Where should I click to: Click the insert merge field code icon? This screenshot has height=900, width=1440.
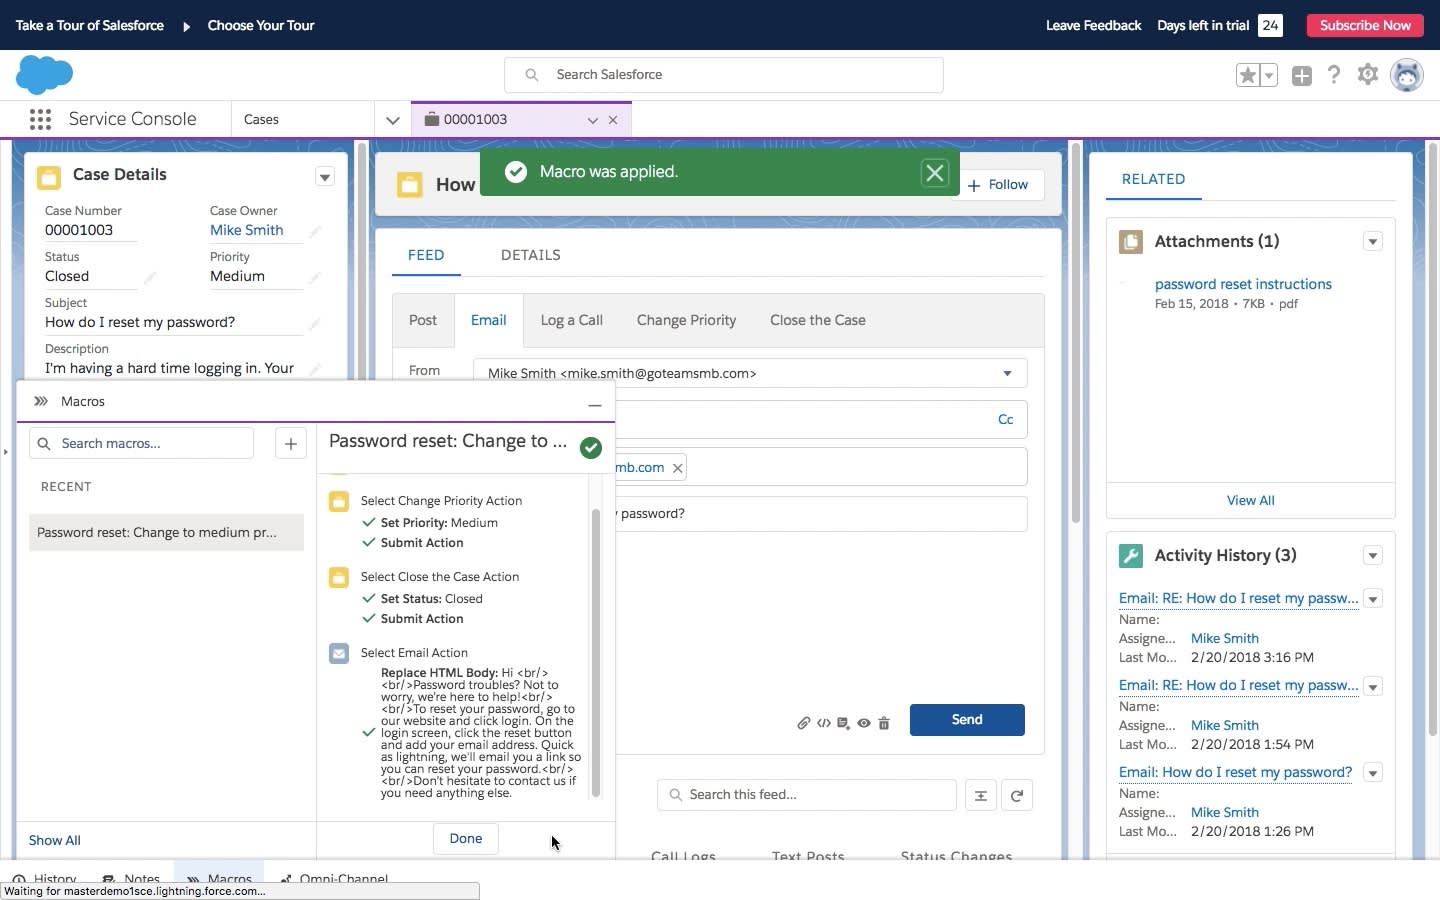[x=824, y=723]
